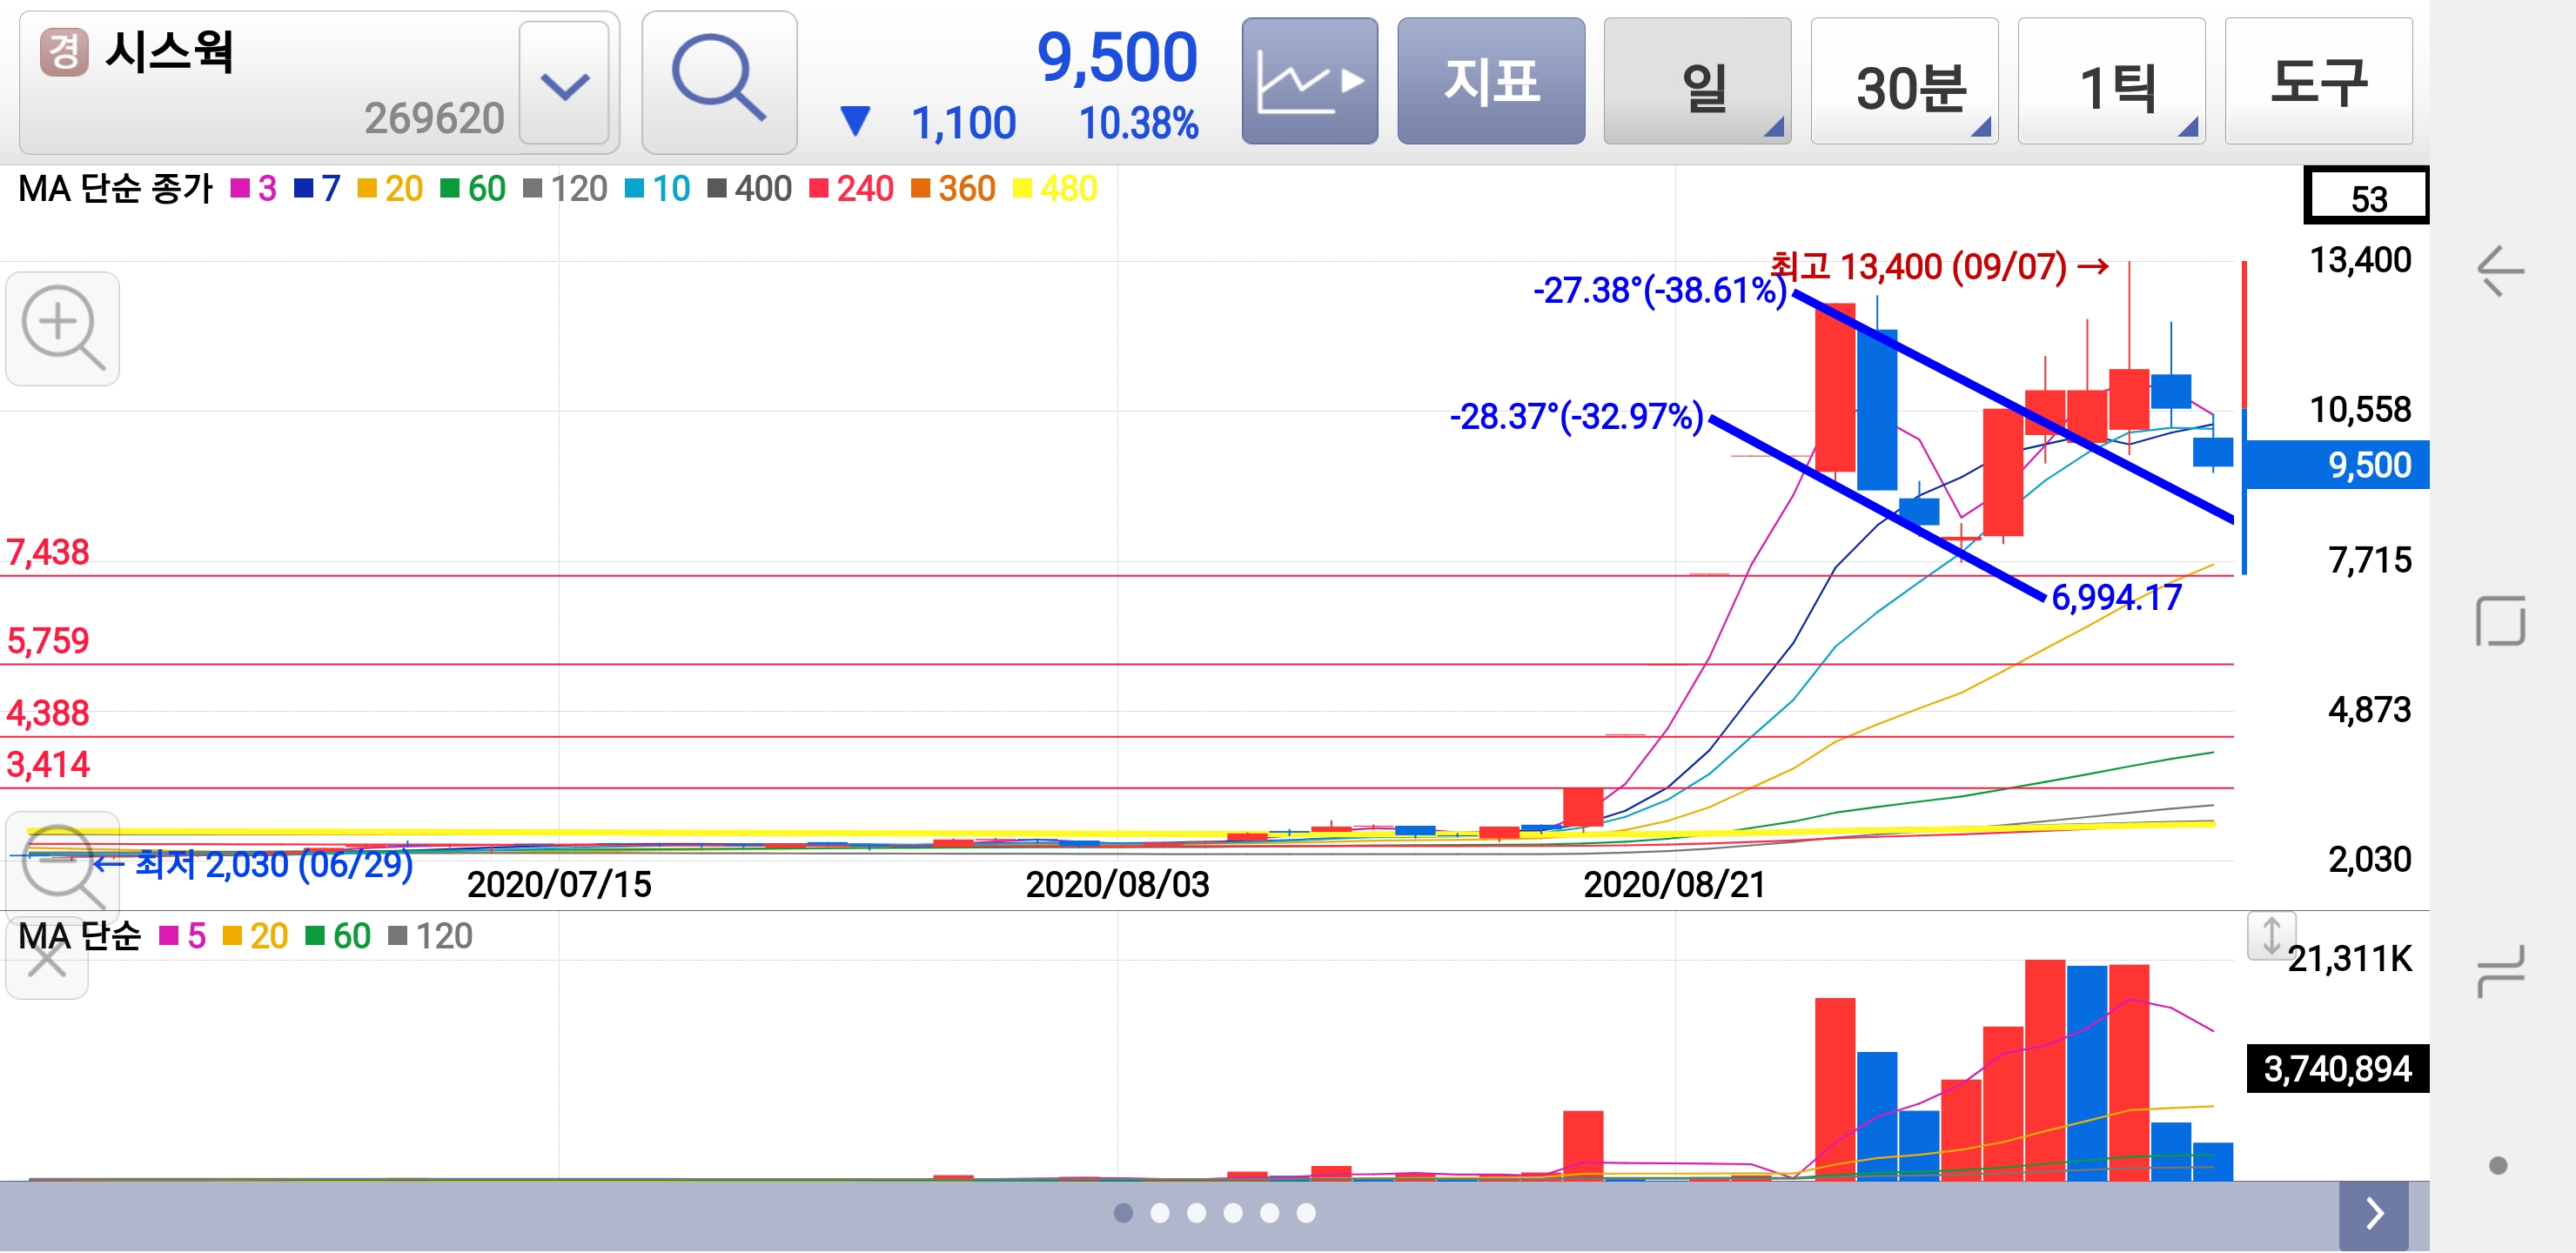
Task: Open Android recent apps icon
Action: (2500, 970)
